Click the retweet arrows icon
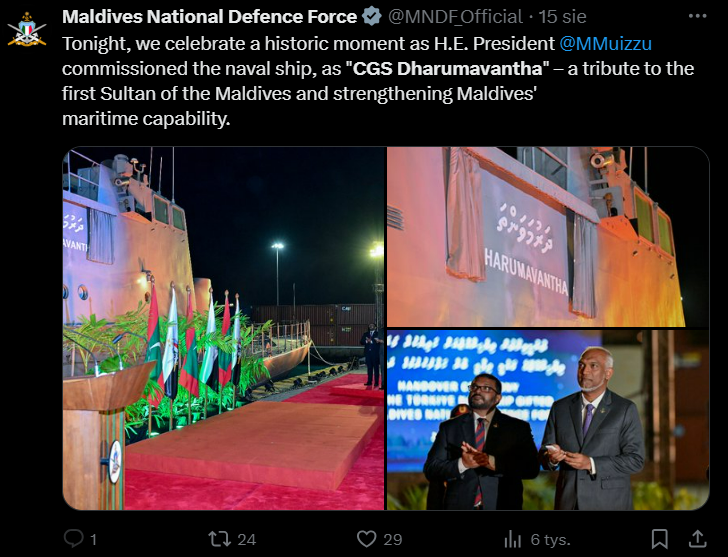The height and width of the screenshot is (557, 728). (219, 539)
